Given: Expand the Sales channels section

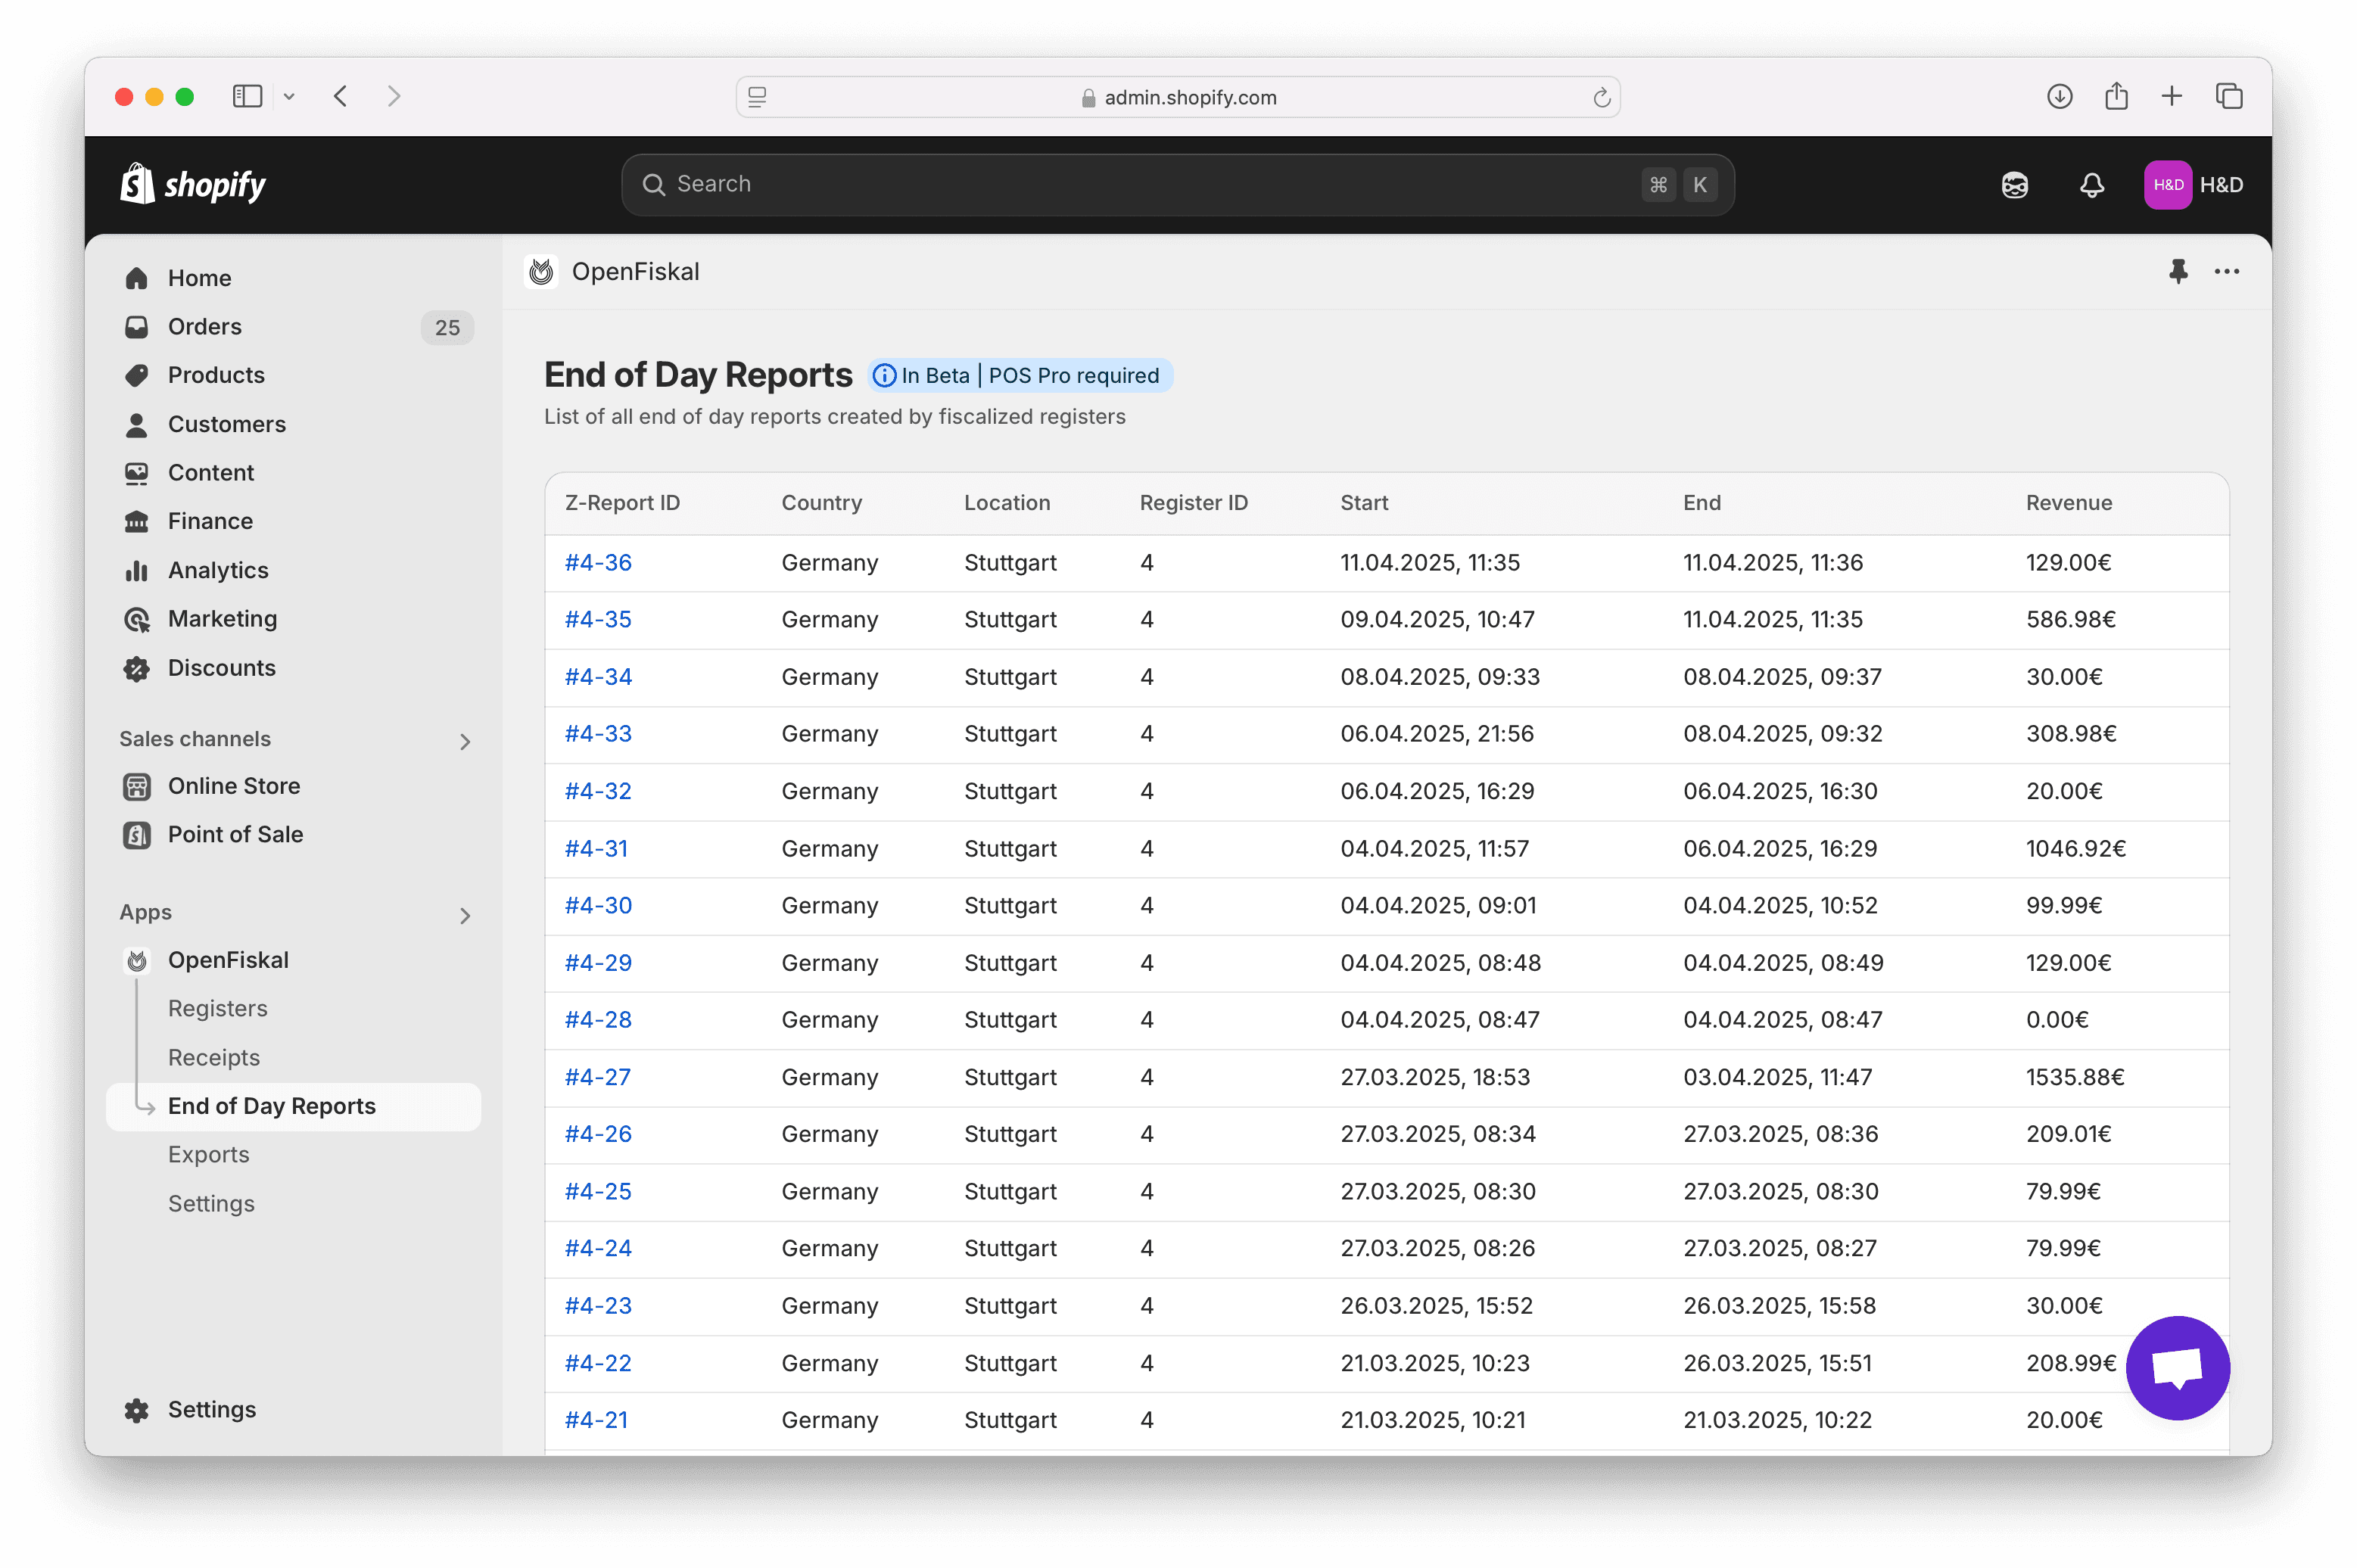Looking at the screenshot, I should click(465, 741).
